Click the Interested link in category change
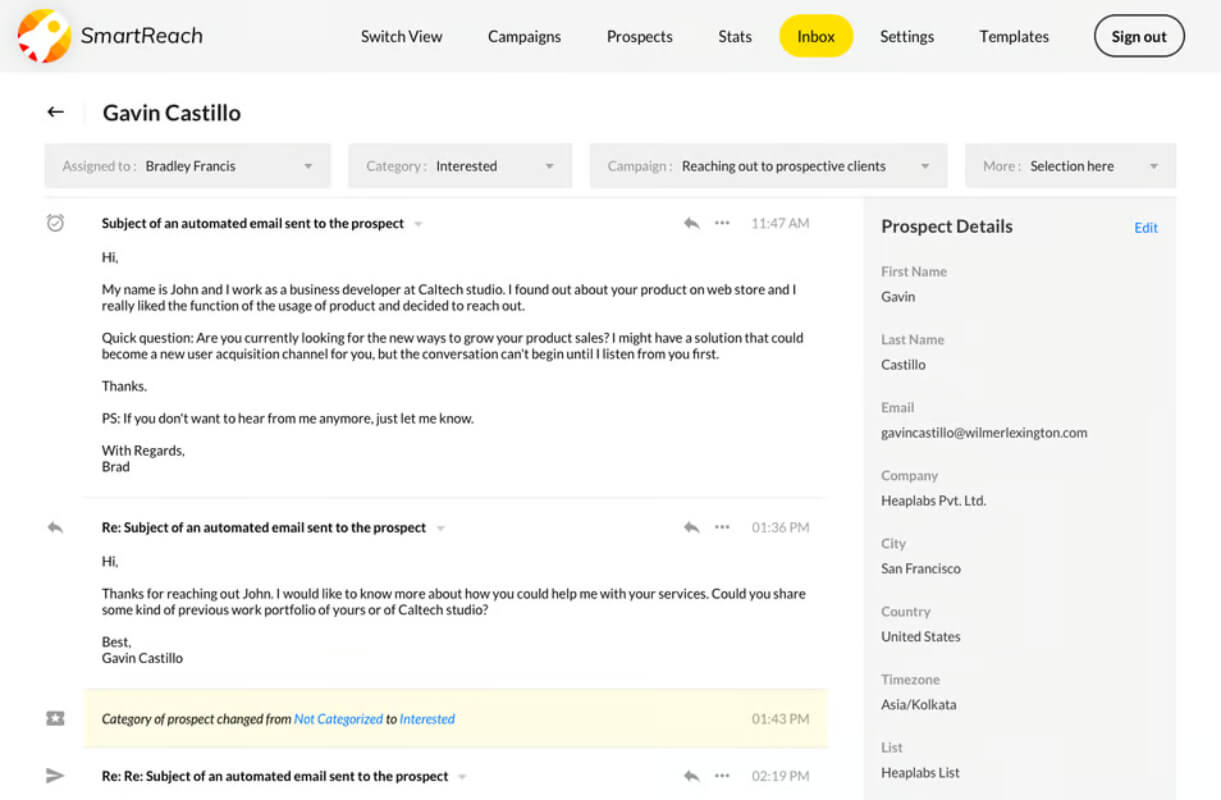The width and height of the screenshot is (1221, 800). tap(427, 718)
